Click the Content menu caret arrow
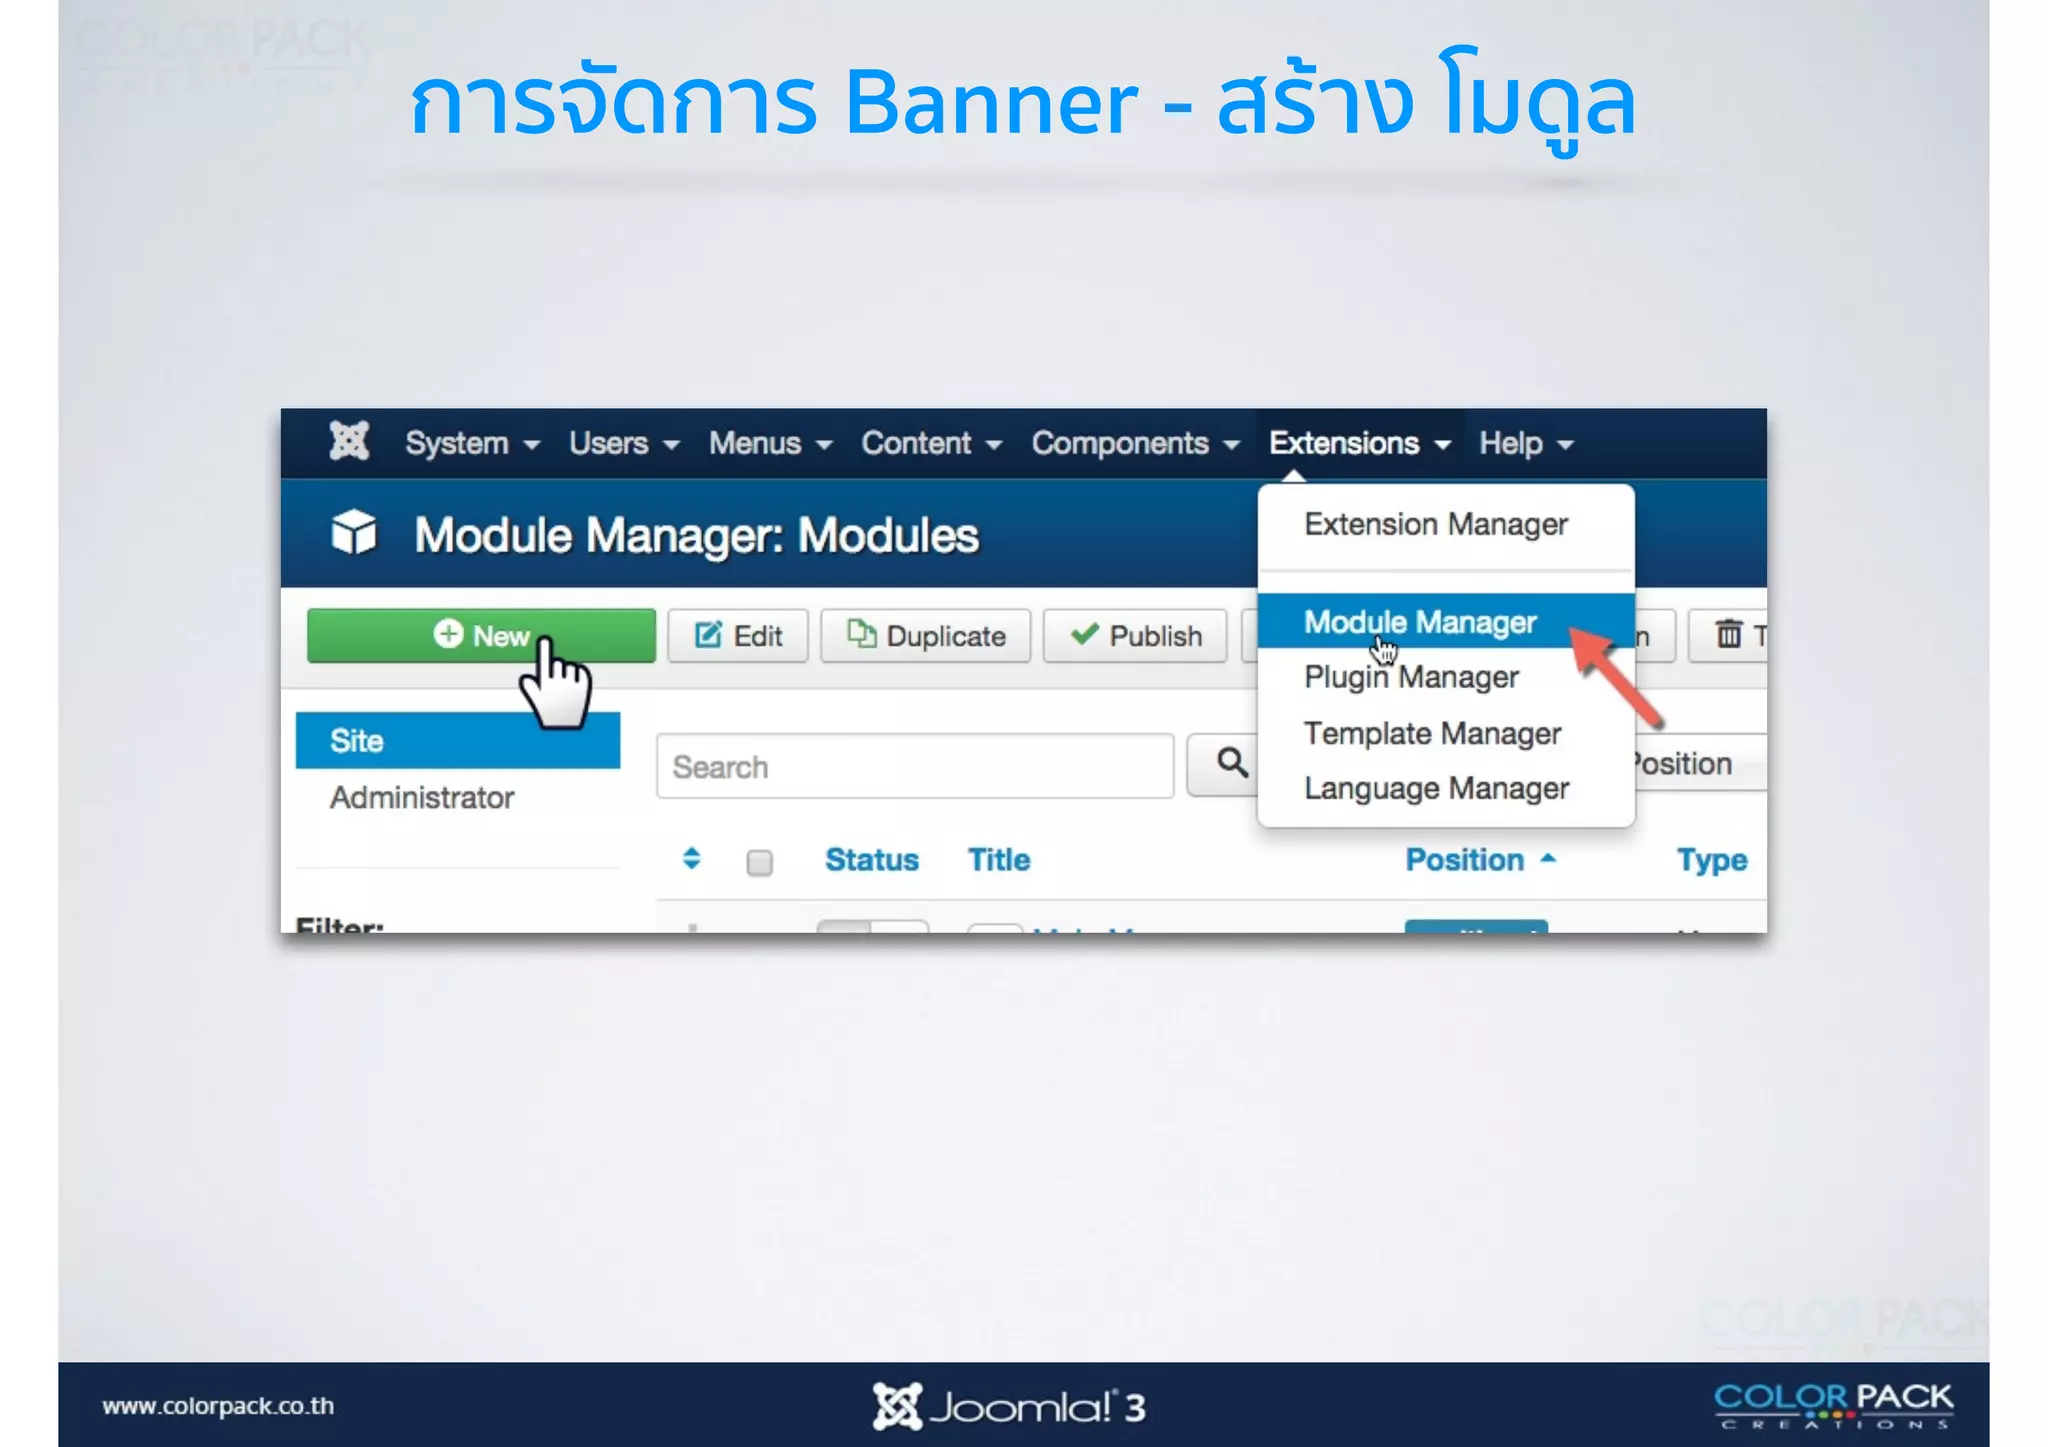 tap(993, 445)
